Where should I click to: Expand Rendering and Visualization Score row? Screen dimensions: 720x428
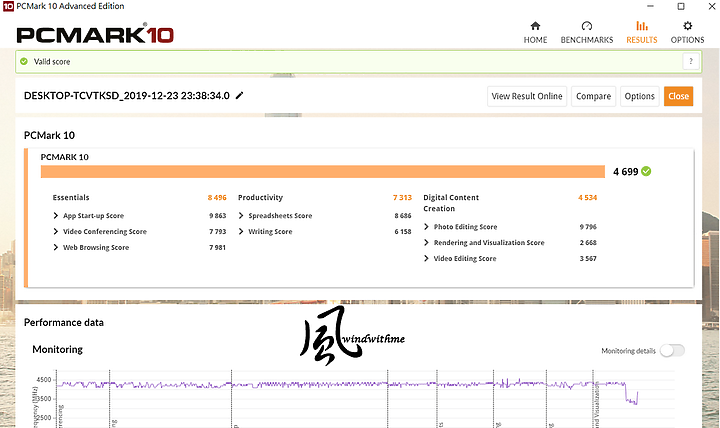point(426,242)
